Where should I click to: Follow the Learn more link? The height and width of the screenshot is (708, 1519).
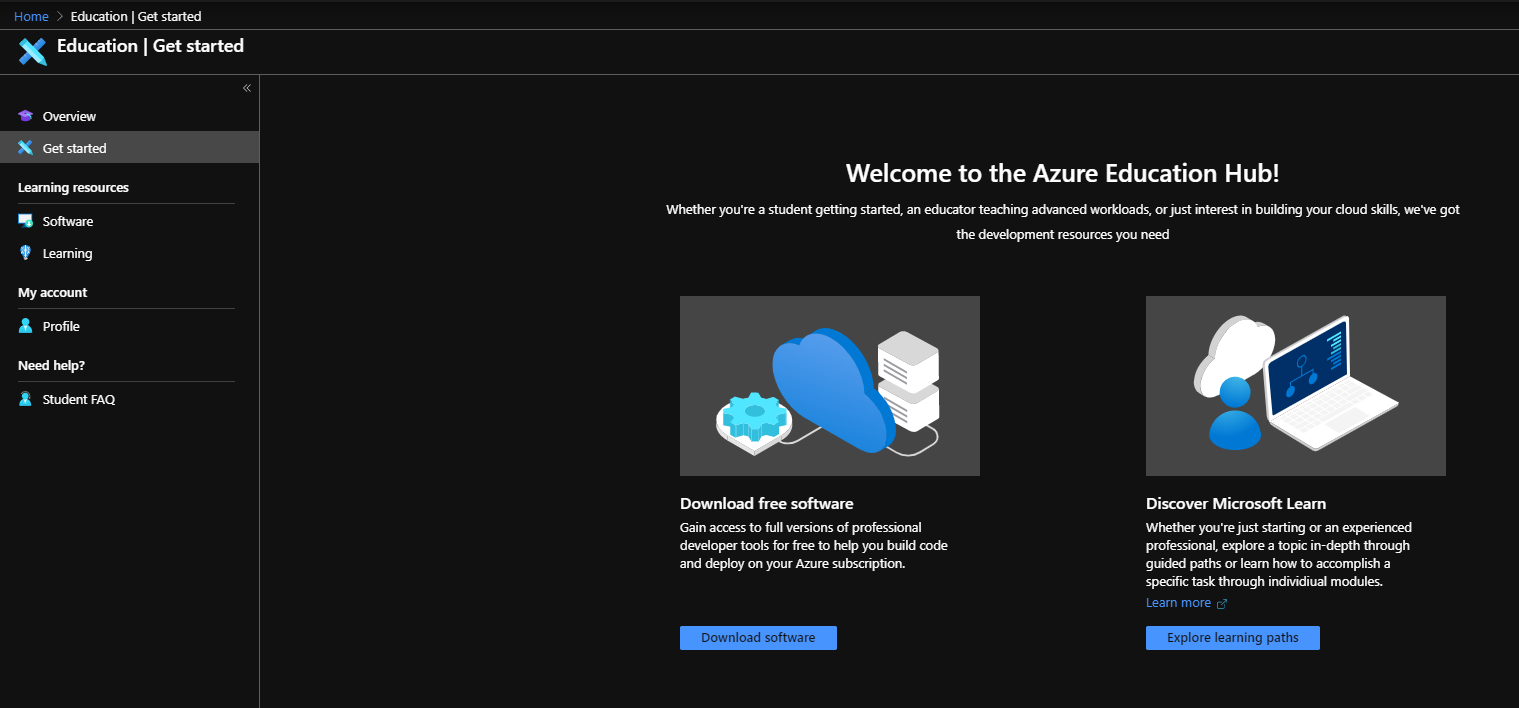click(1178, 603)
